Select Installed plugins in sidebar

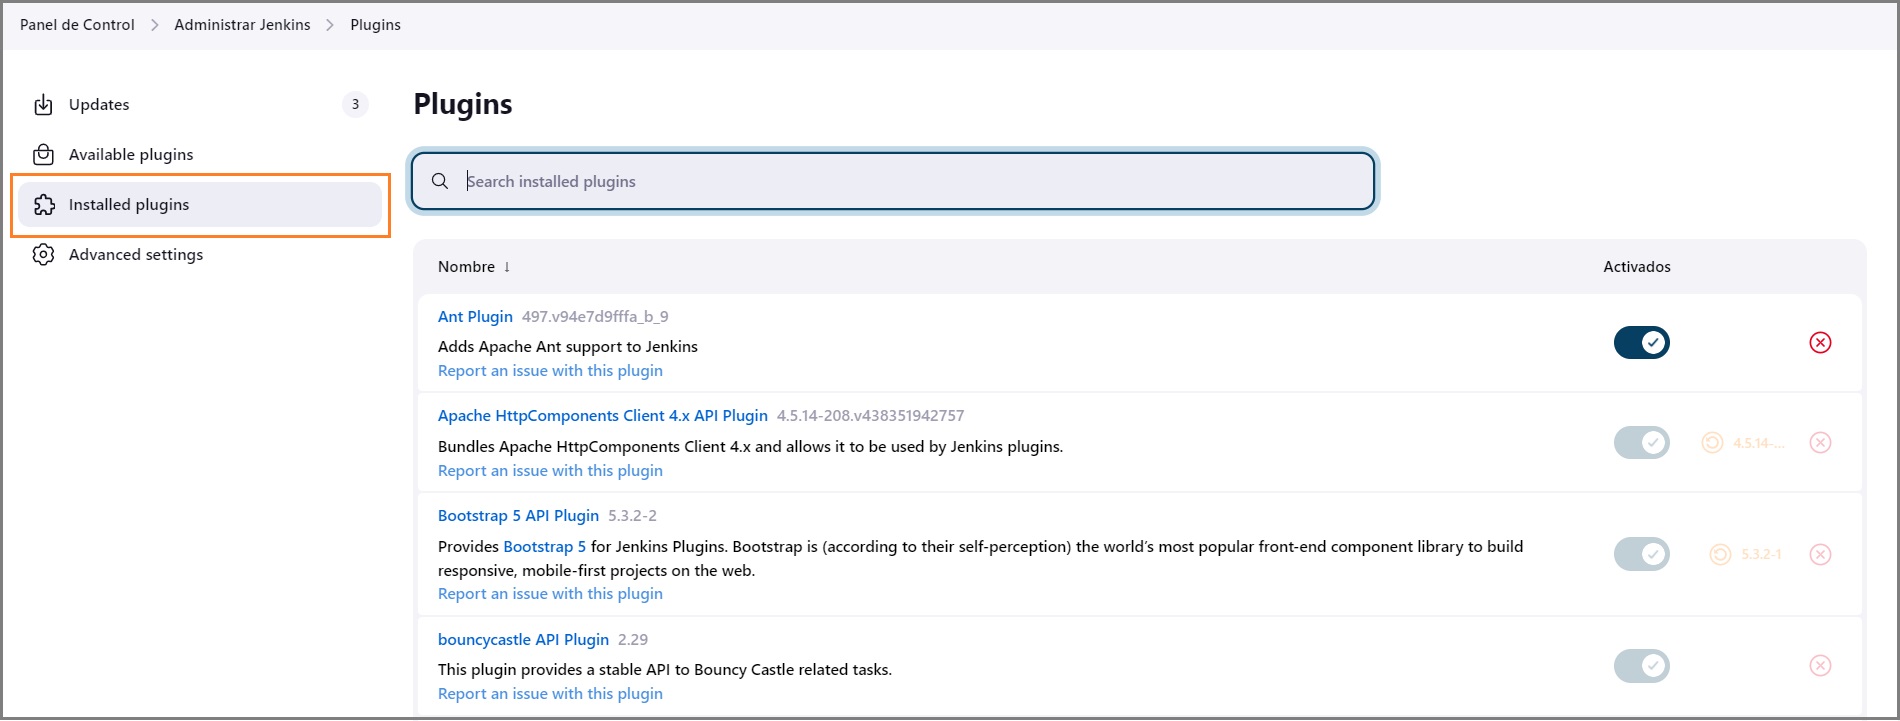pos(200,205)
